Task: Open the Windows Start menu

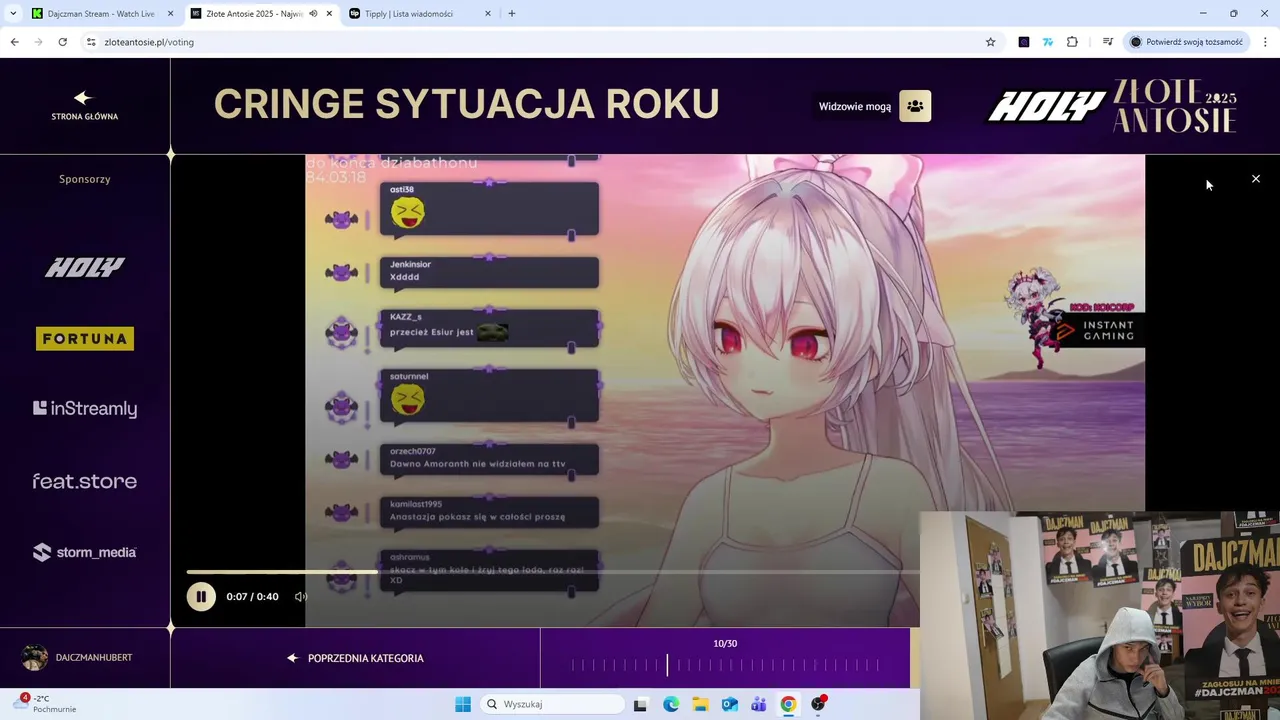Action: click(x=463, y=704)
